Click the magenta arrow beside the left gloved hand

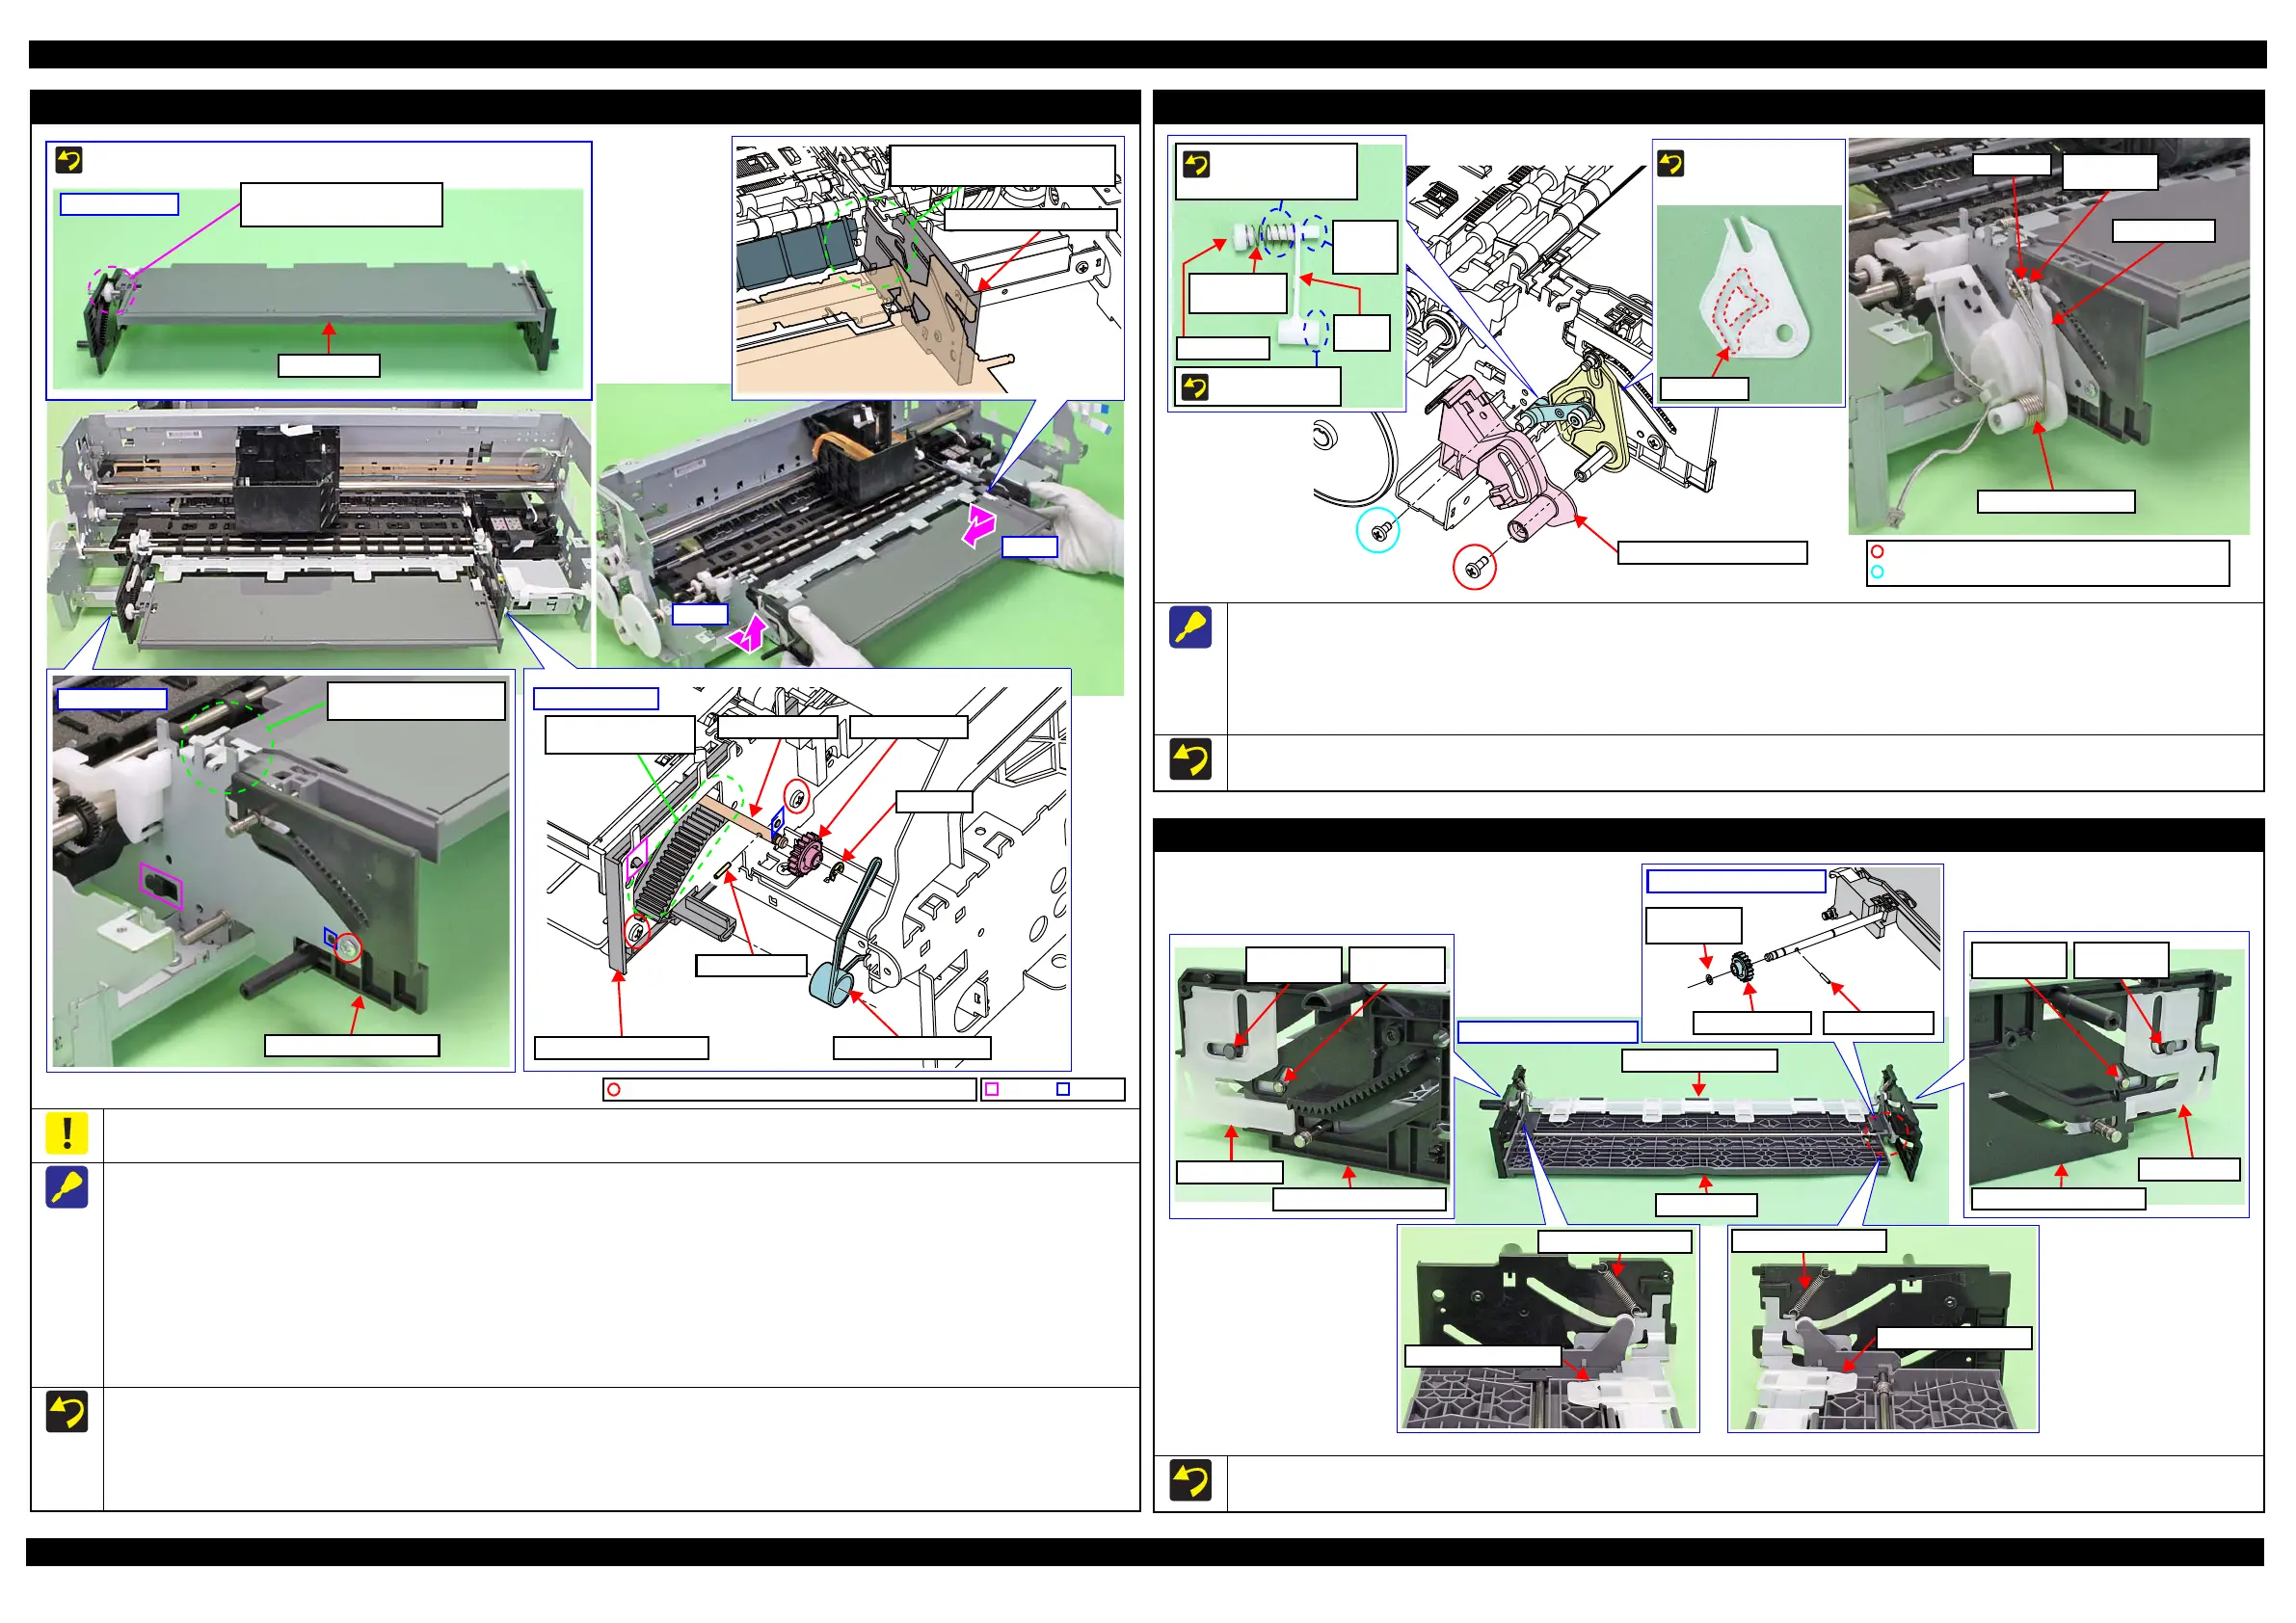click(747, 634)
